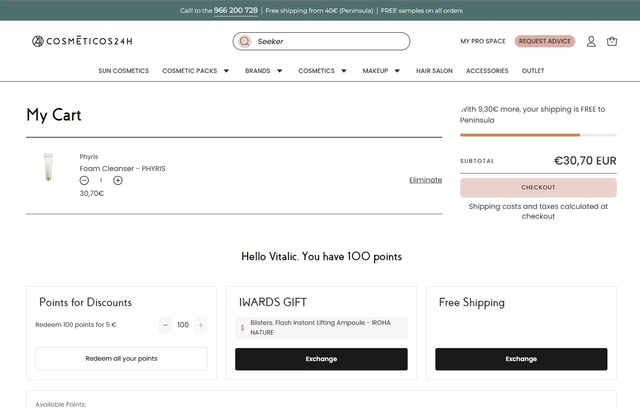This screenshot has height=408, width=640.
Task: Expand the Cosmetics dropdown arrow
Action: (x=344, y=71)
